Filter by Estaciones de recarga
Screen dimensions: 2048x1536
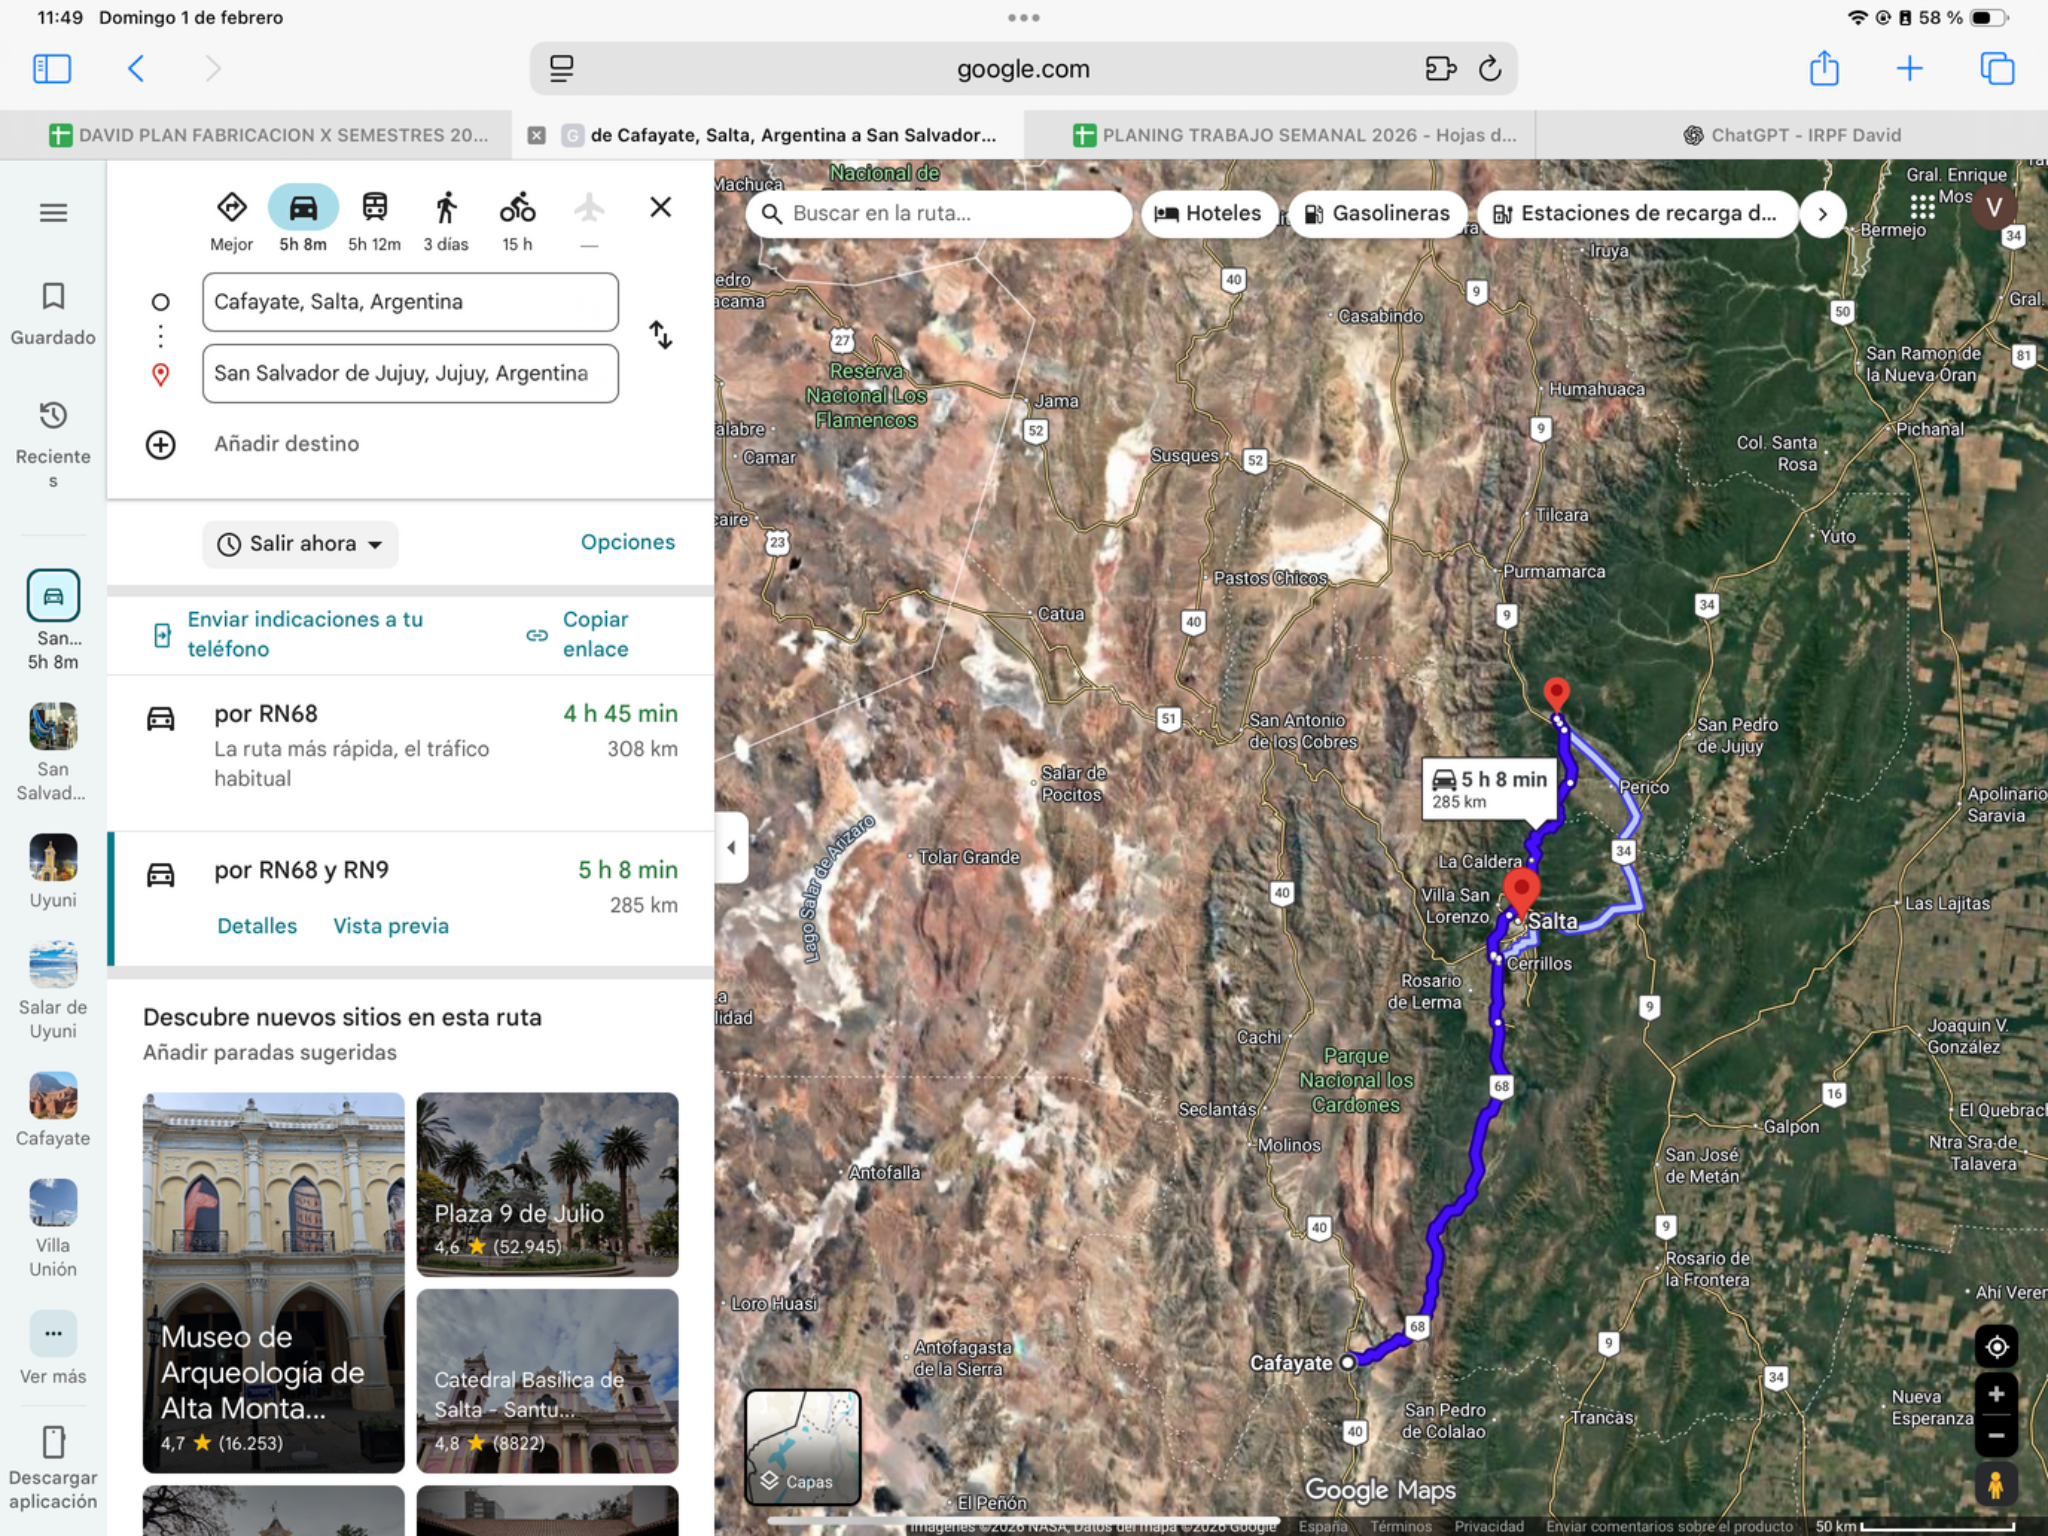(x=1636, y=213)
